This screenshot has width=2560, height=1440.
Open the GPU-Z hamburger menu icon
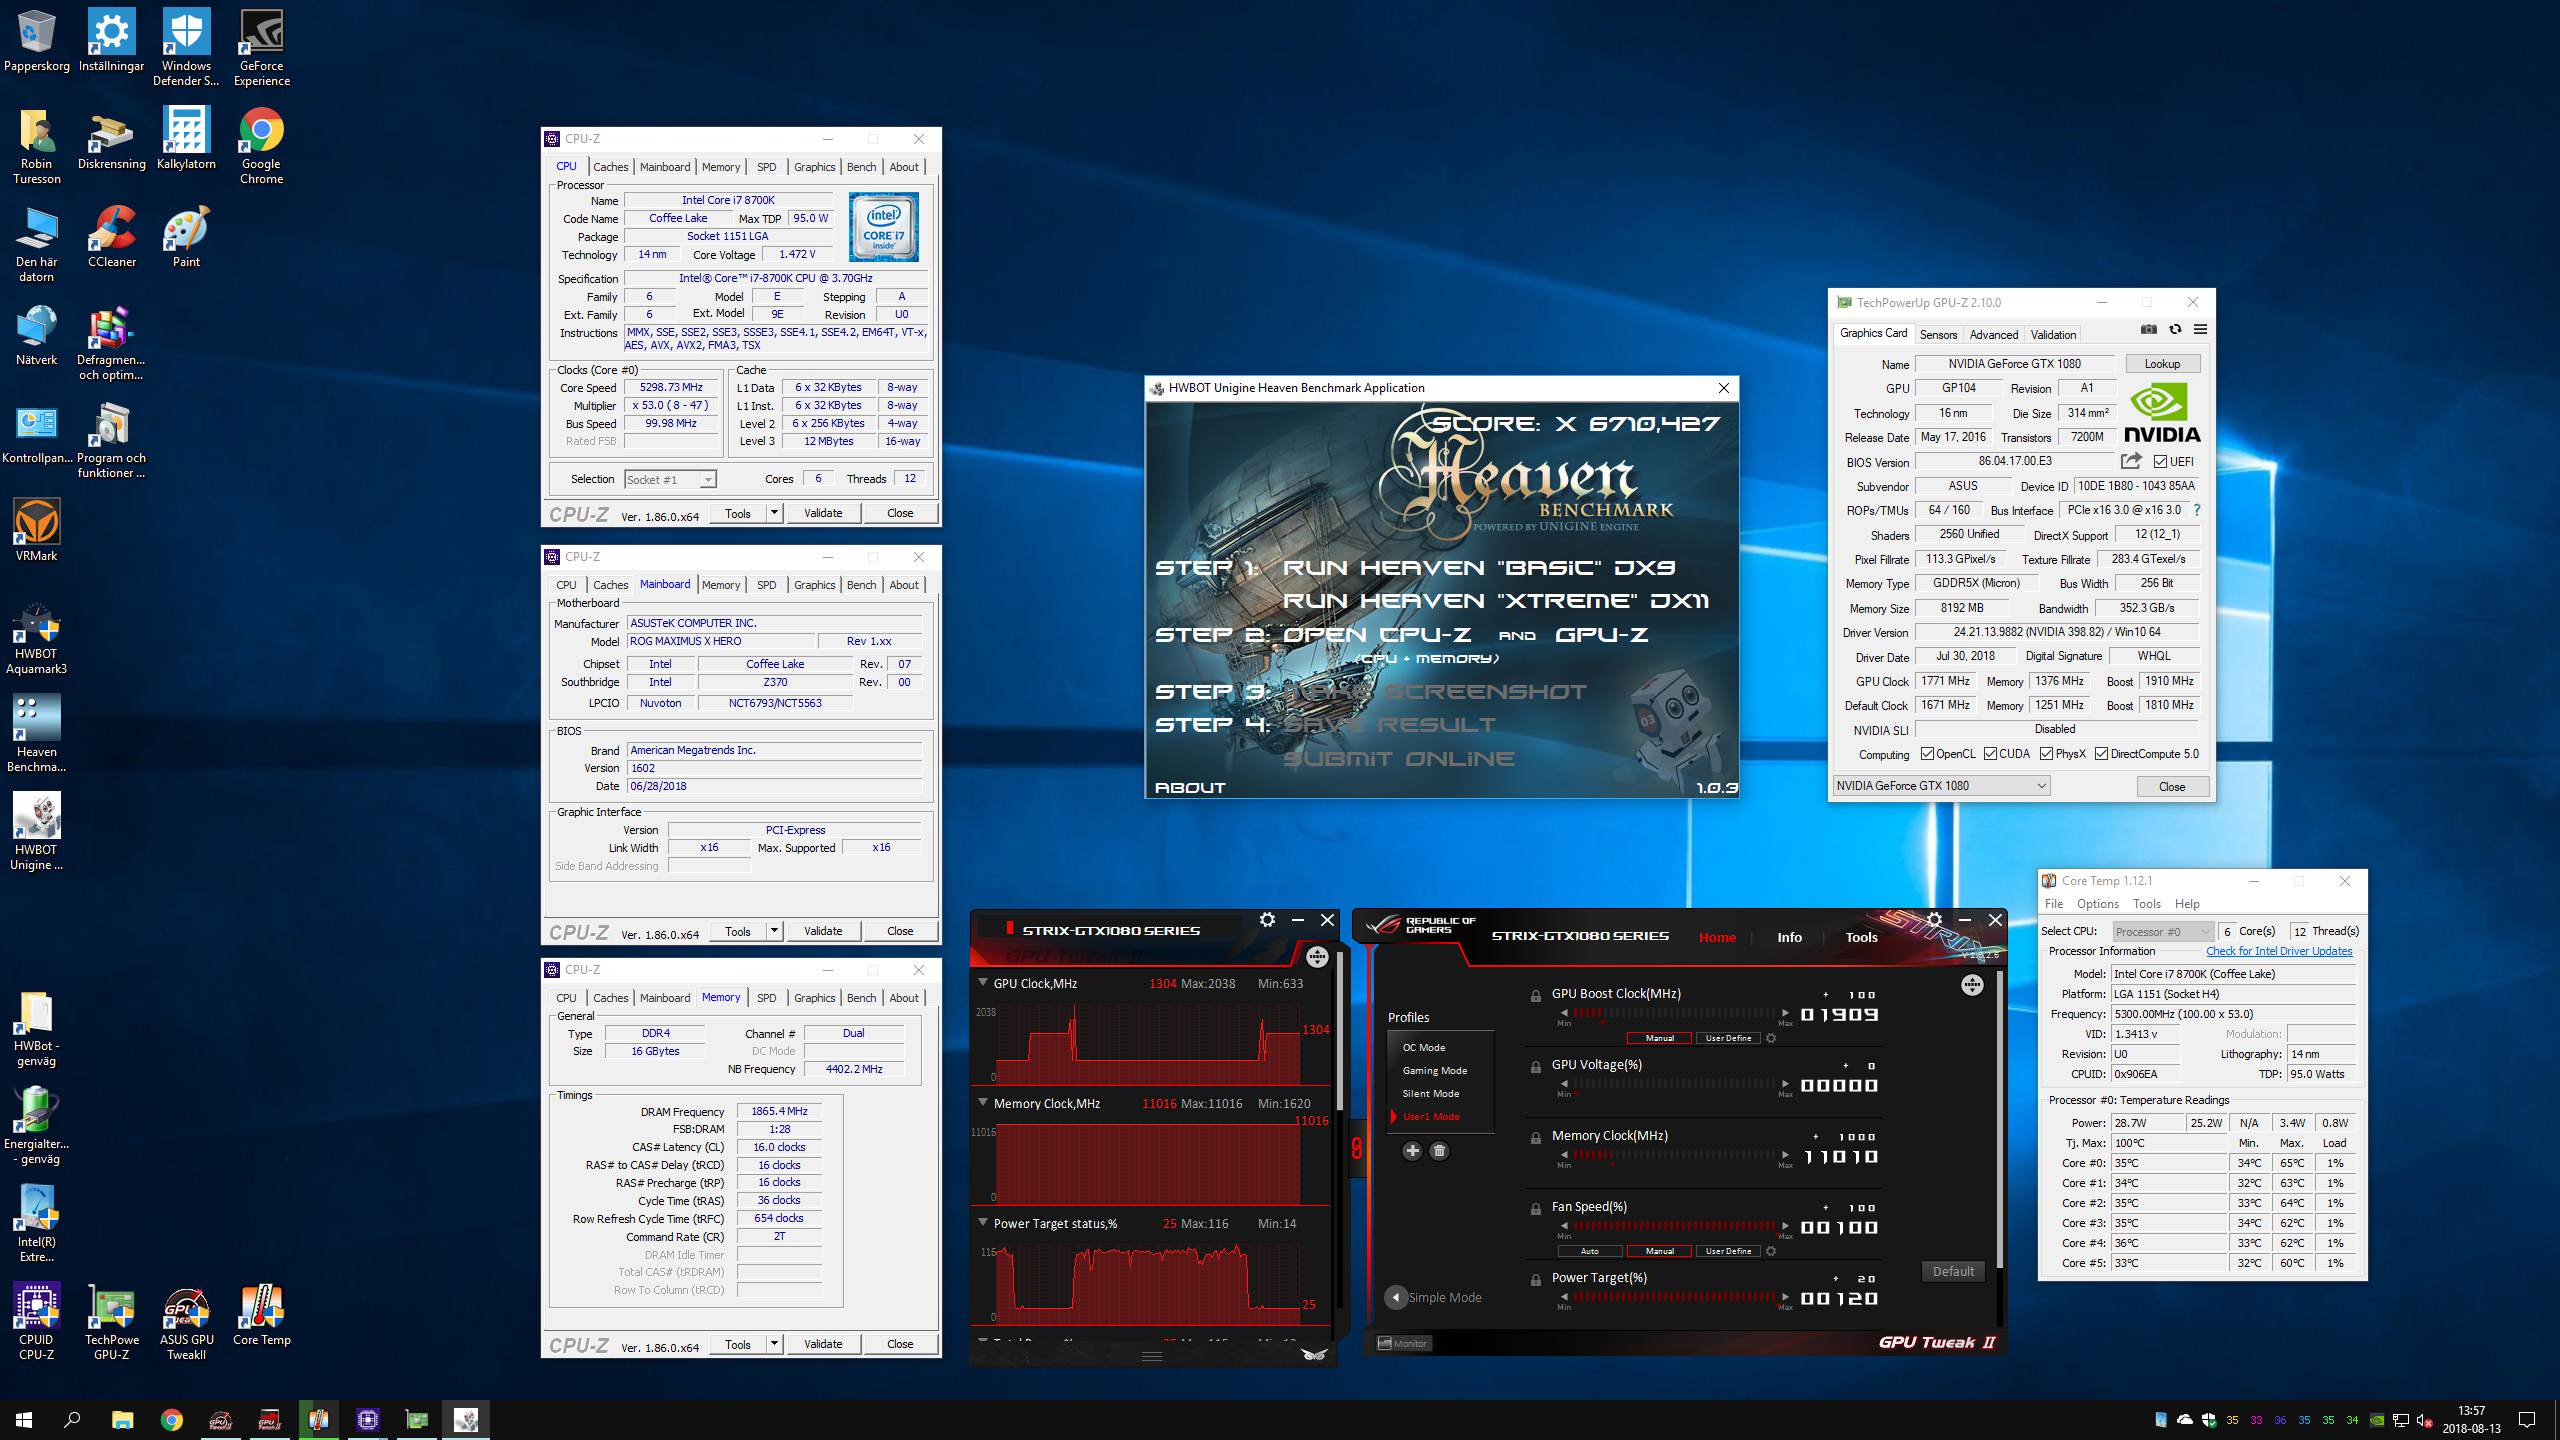point(2200,330)
